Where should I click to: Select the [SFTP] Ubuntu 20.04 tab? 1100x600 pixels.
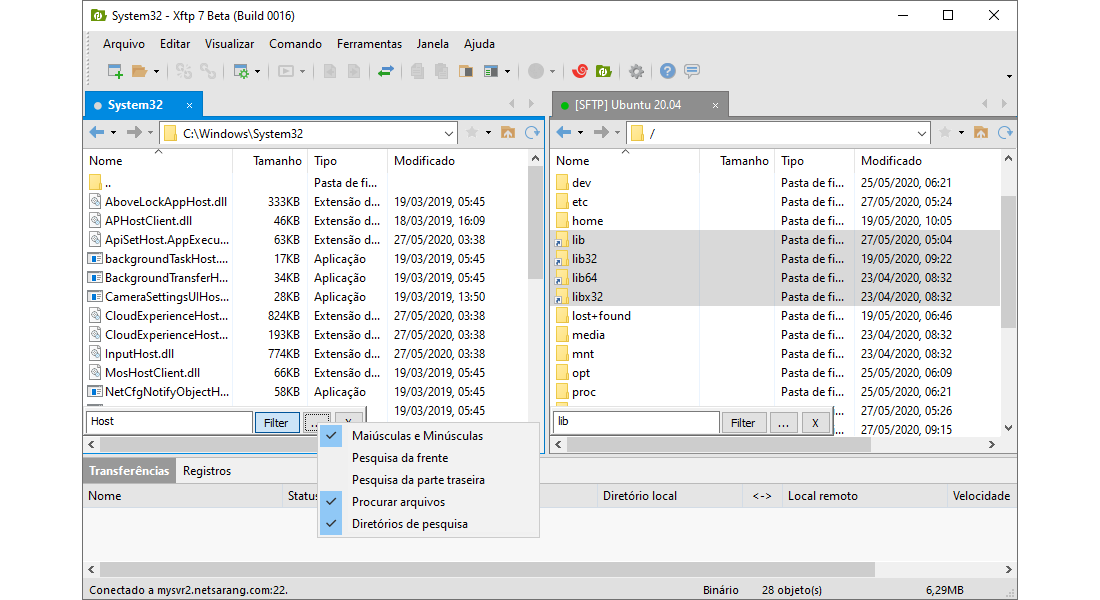640,105
